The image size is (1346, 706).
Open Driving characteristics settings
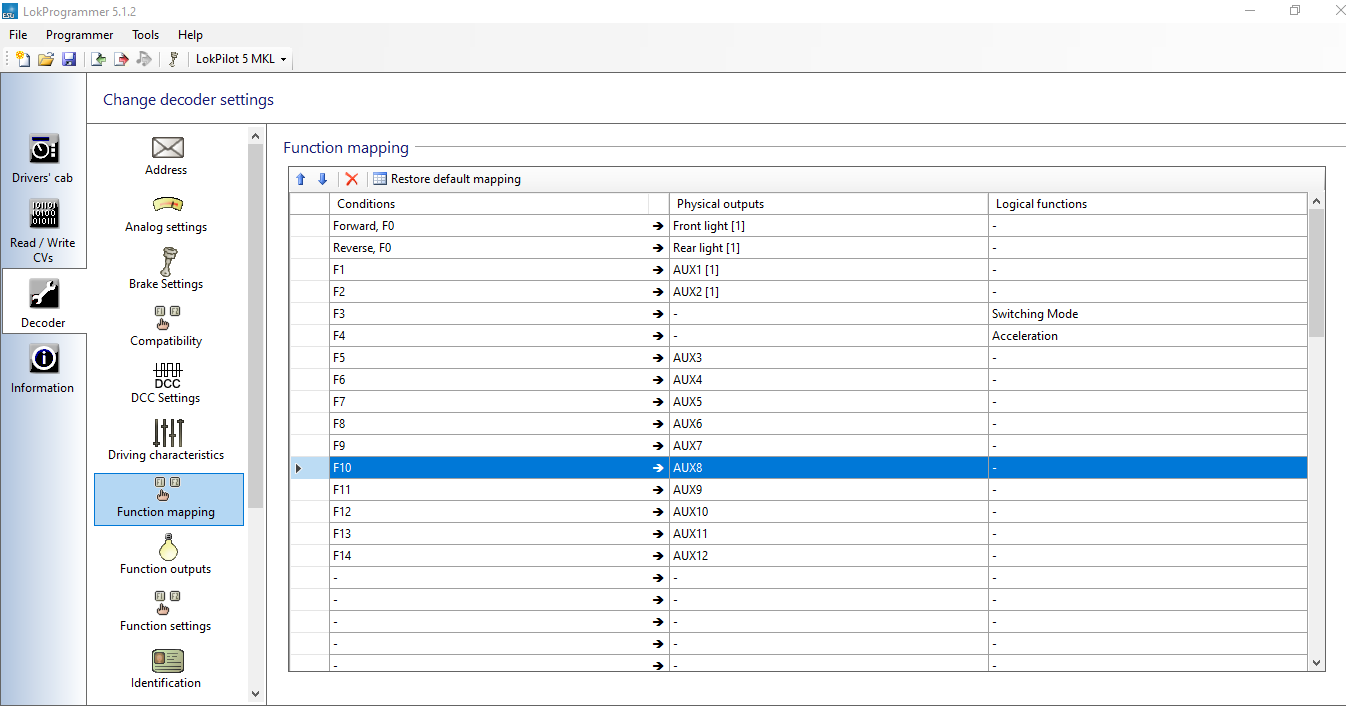click(x=166, y=442)
